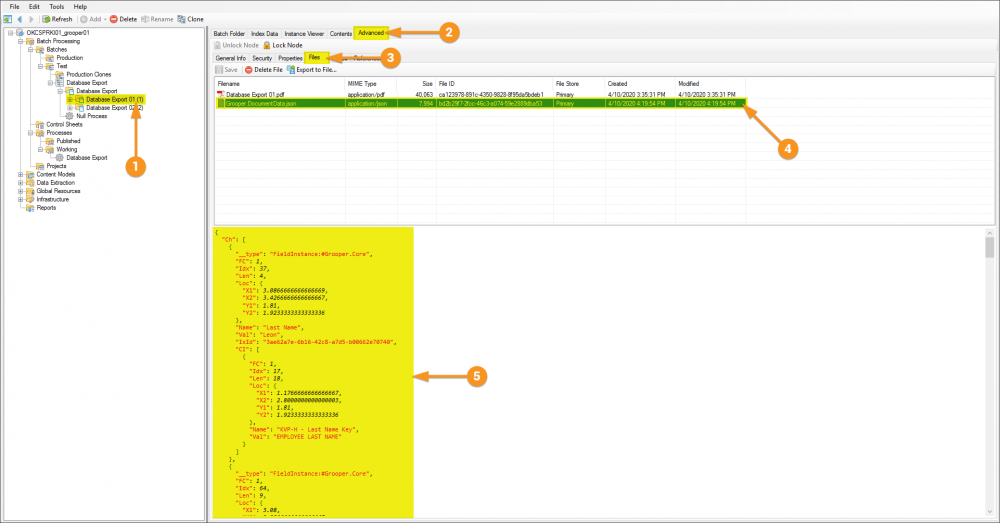Click the Rename toolbar button
Viewport: 1000px width, 523px height.
tap(157, 19)
